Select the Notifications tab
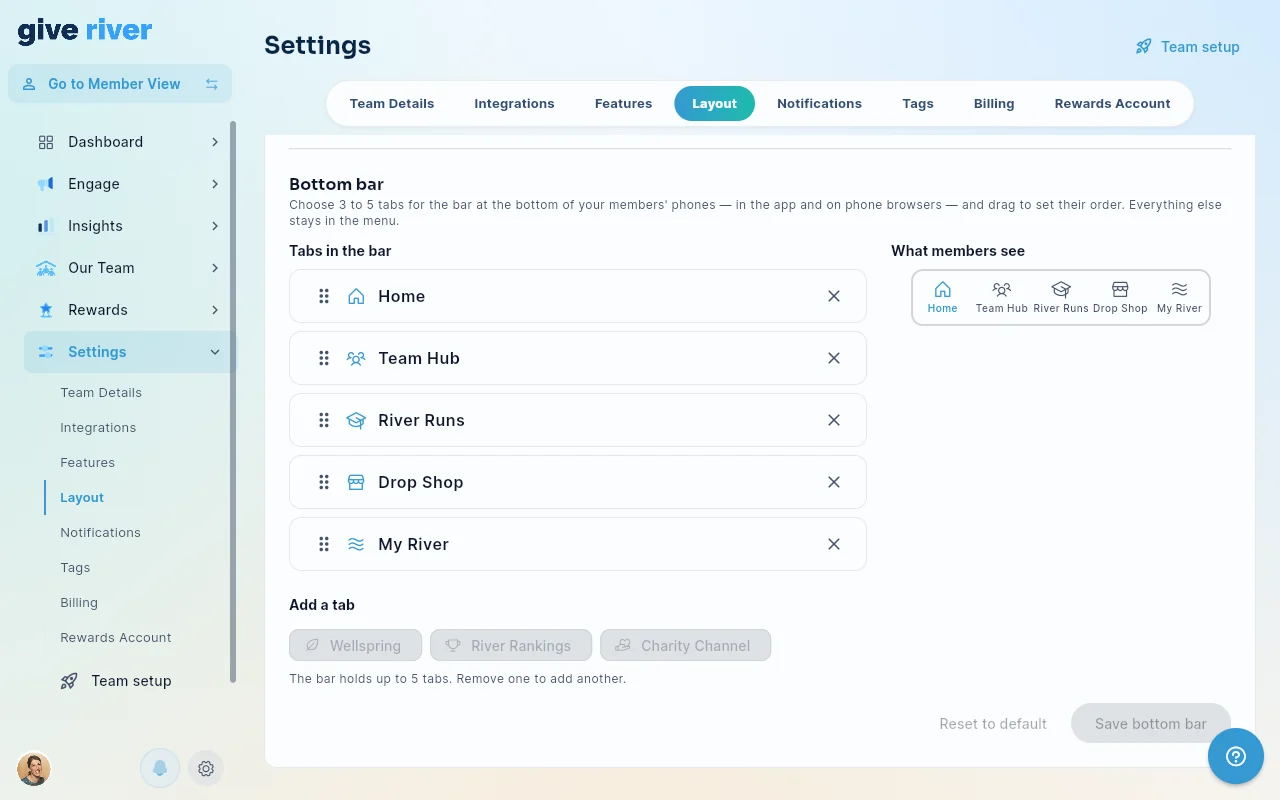 [819, 104]
